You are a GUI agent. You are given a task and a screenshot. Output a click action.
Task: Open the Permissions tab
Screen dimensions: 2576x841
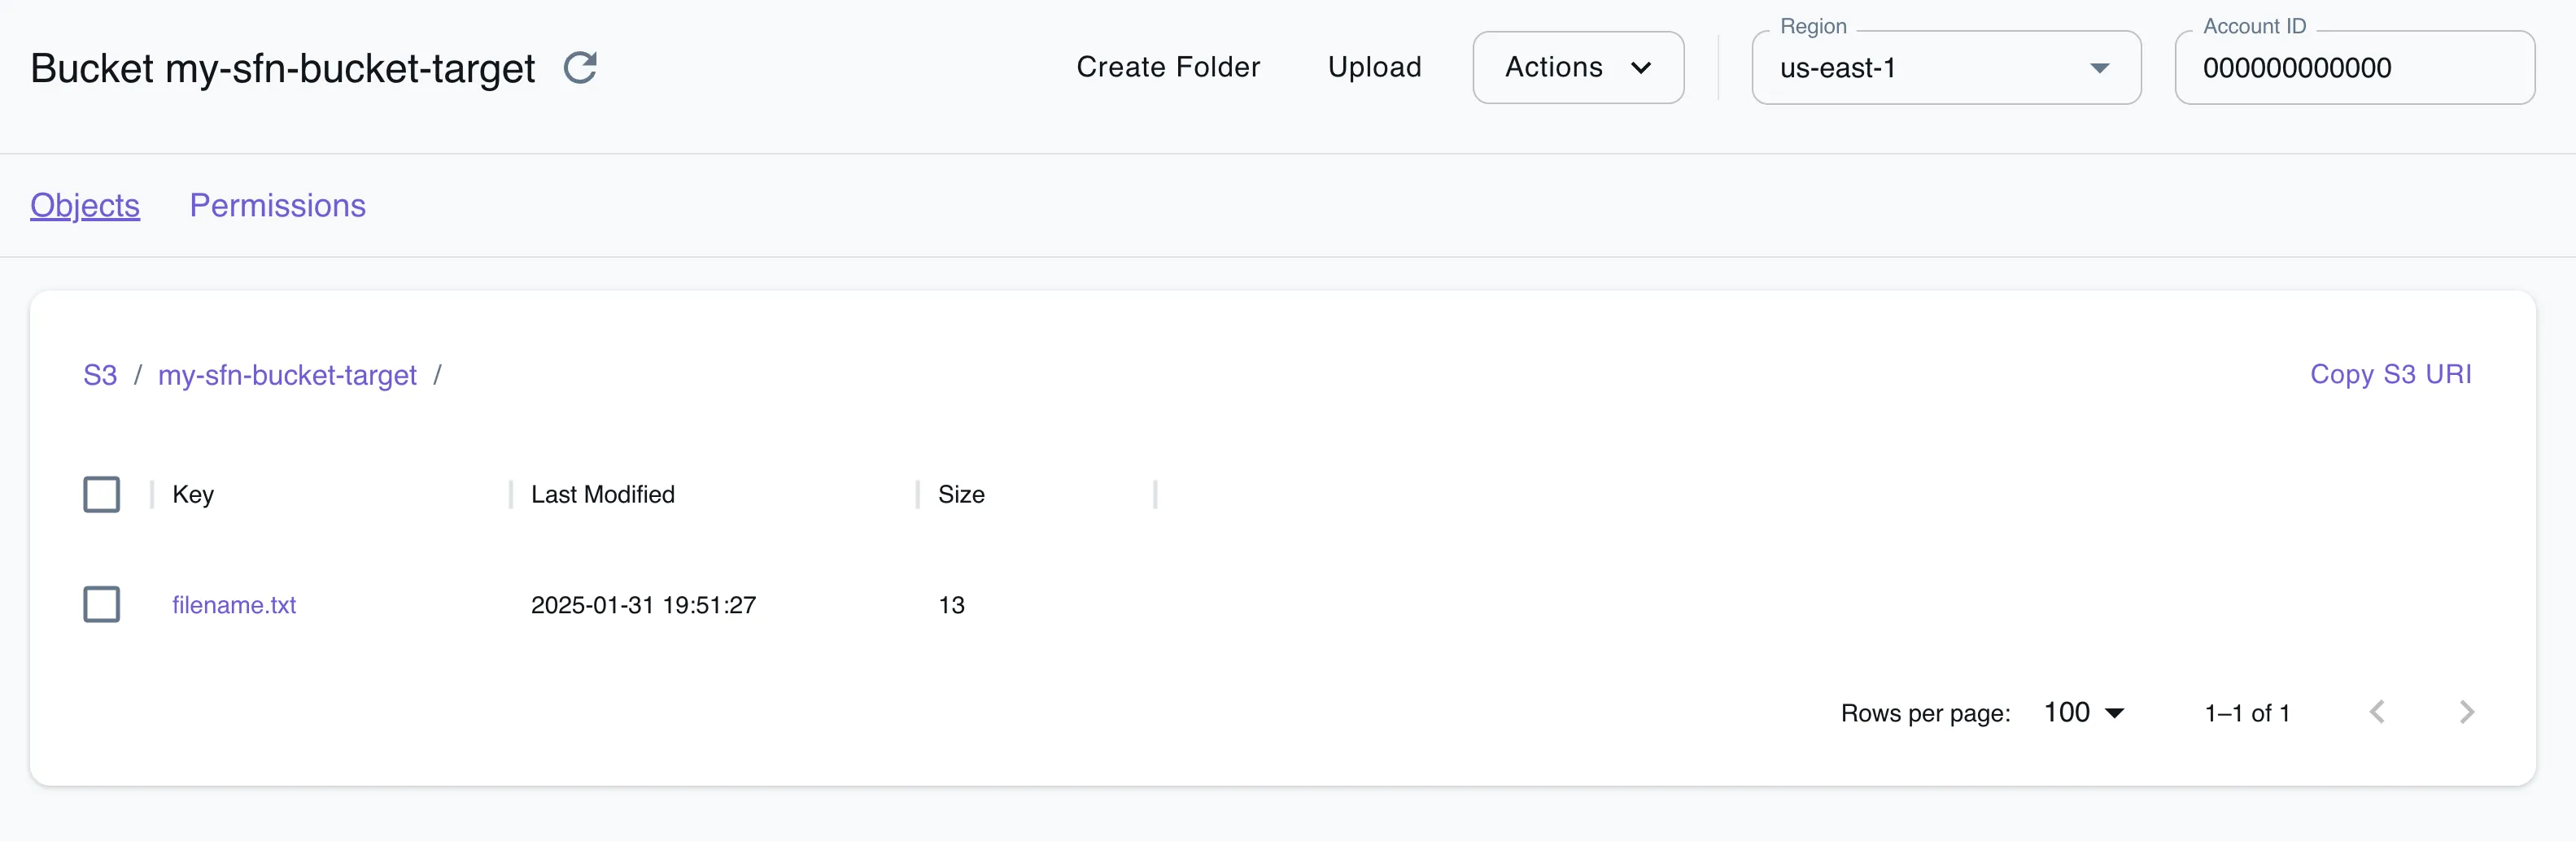click(x=278, y=205)
